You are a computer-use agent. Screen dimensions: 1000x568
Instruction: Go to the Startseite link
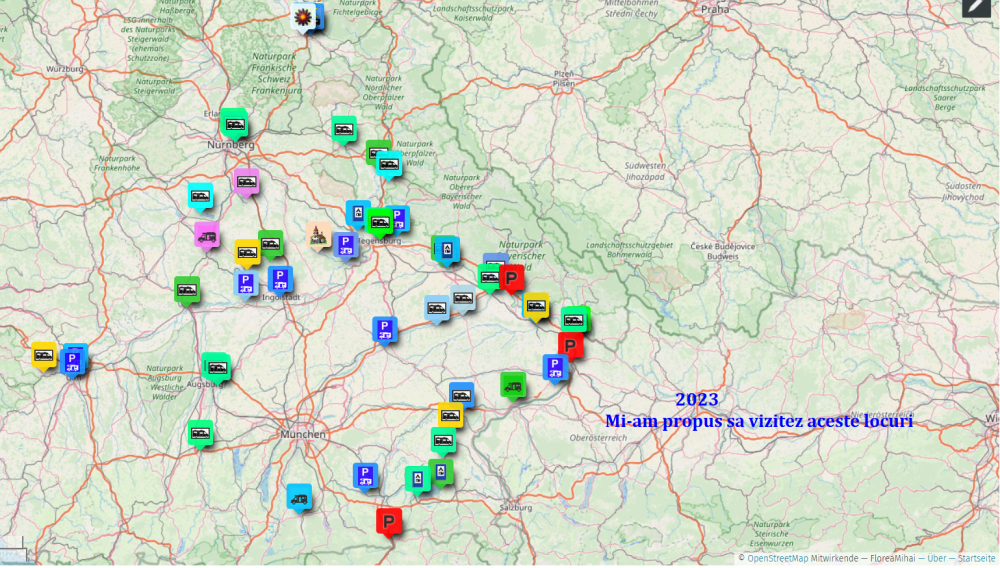tap(977, 558)
